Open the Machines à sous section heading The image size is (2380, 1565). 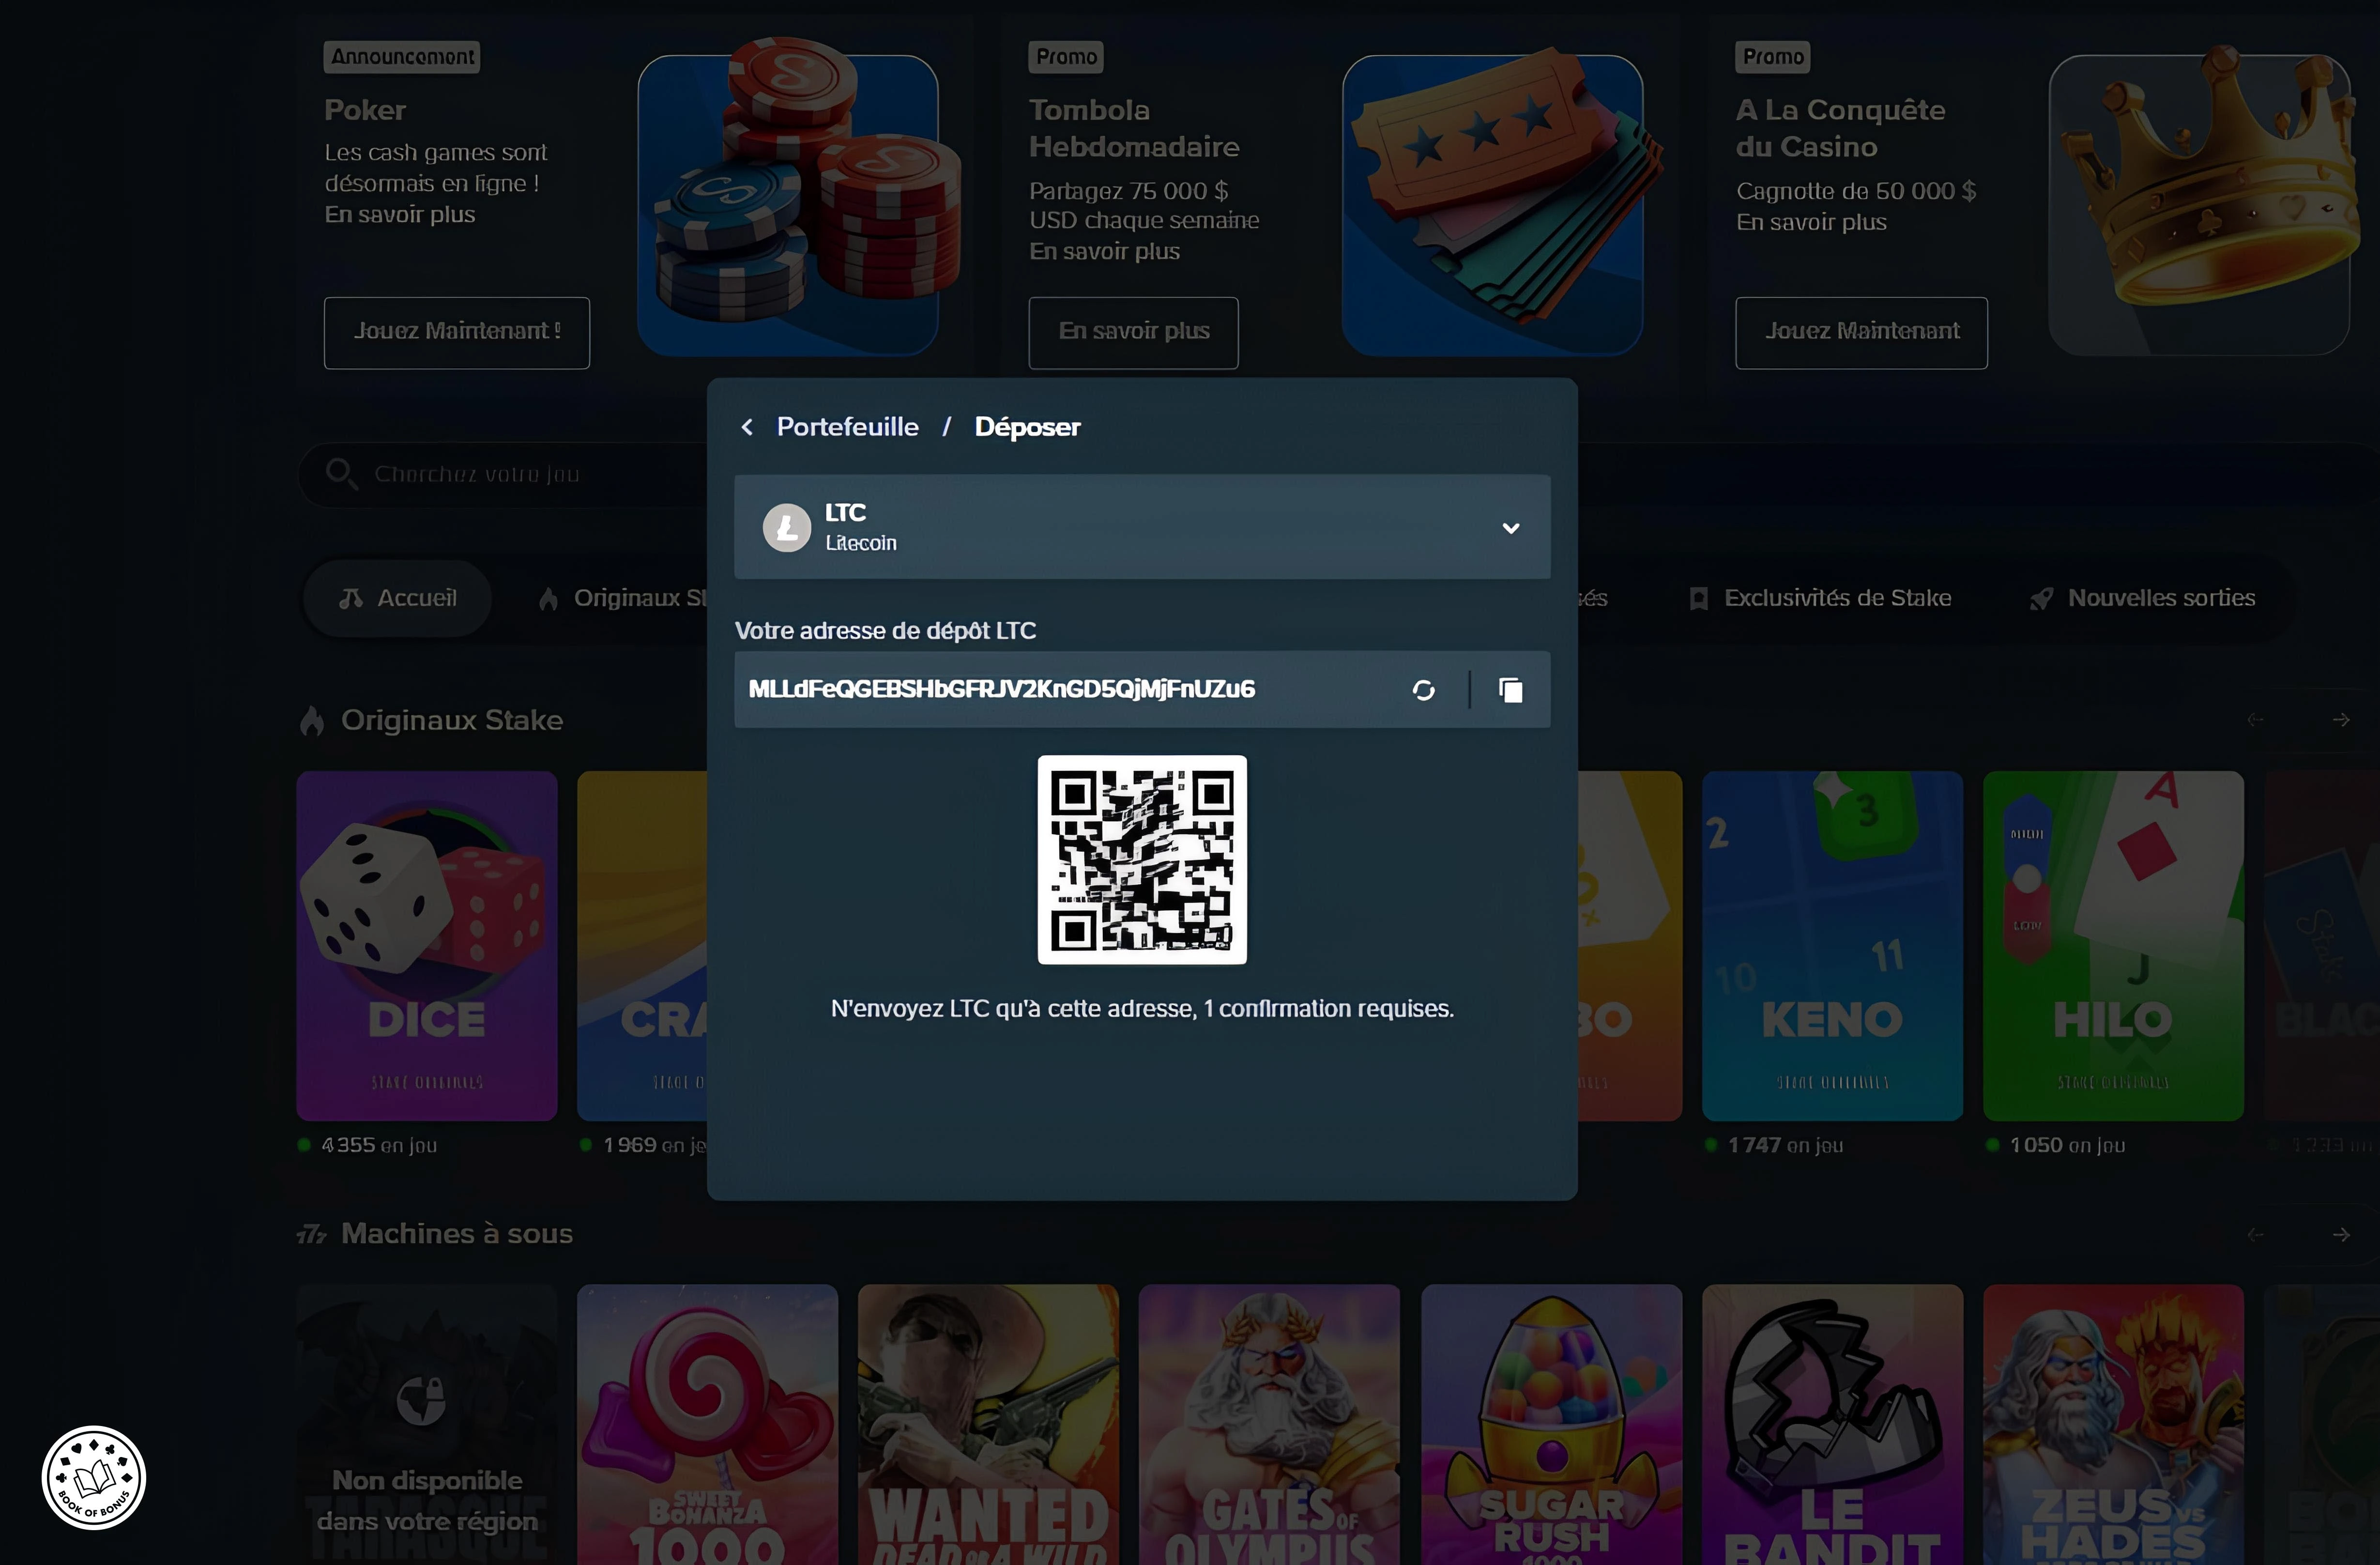coord(457,1234)
